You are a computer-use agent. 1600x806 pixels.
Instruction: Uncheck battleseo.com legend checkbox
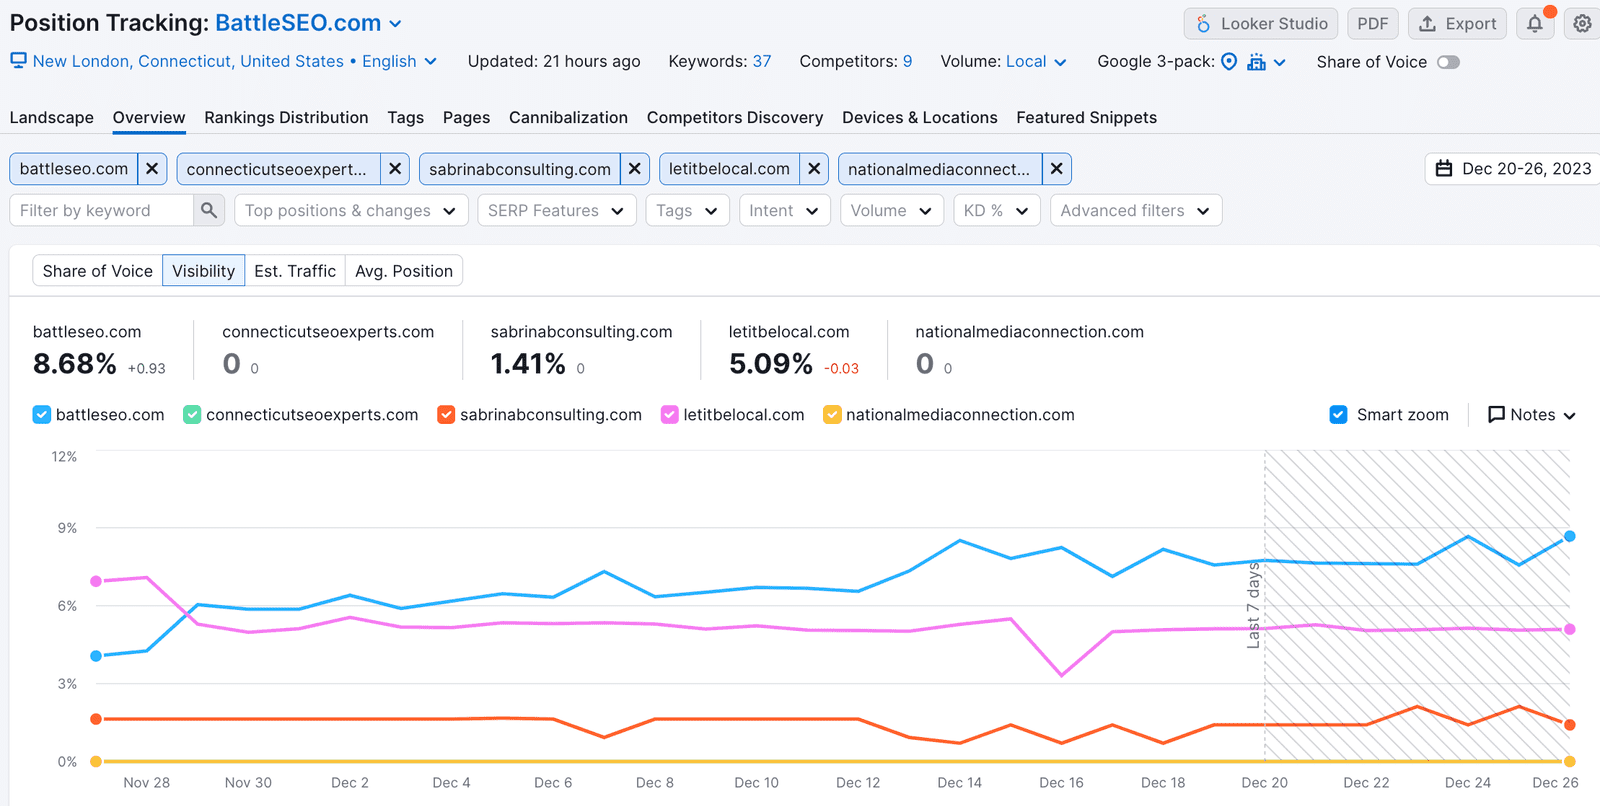coord(42,414)
